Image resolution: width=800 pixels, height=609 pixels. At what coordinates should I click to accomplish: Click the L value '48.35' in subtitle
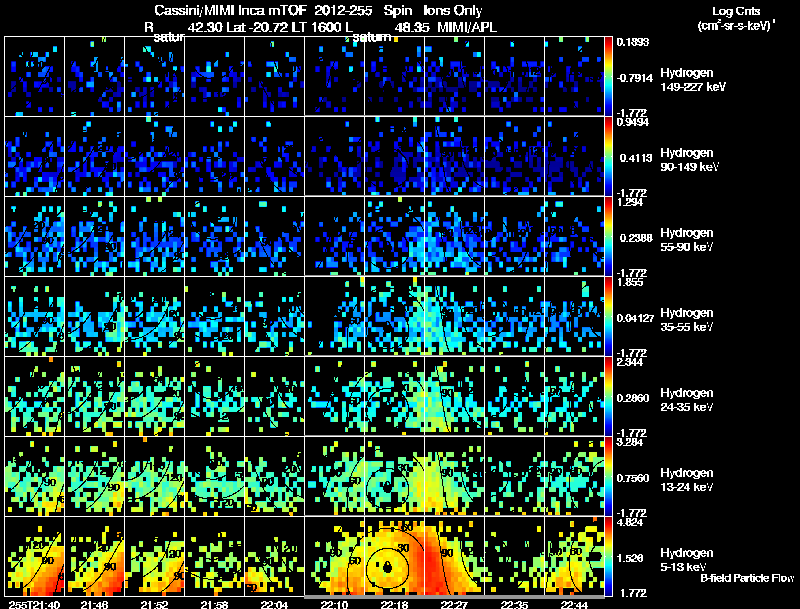(411, 27)
